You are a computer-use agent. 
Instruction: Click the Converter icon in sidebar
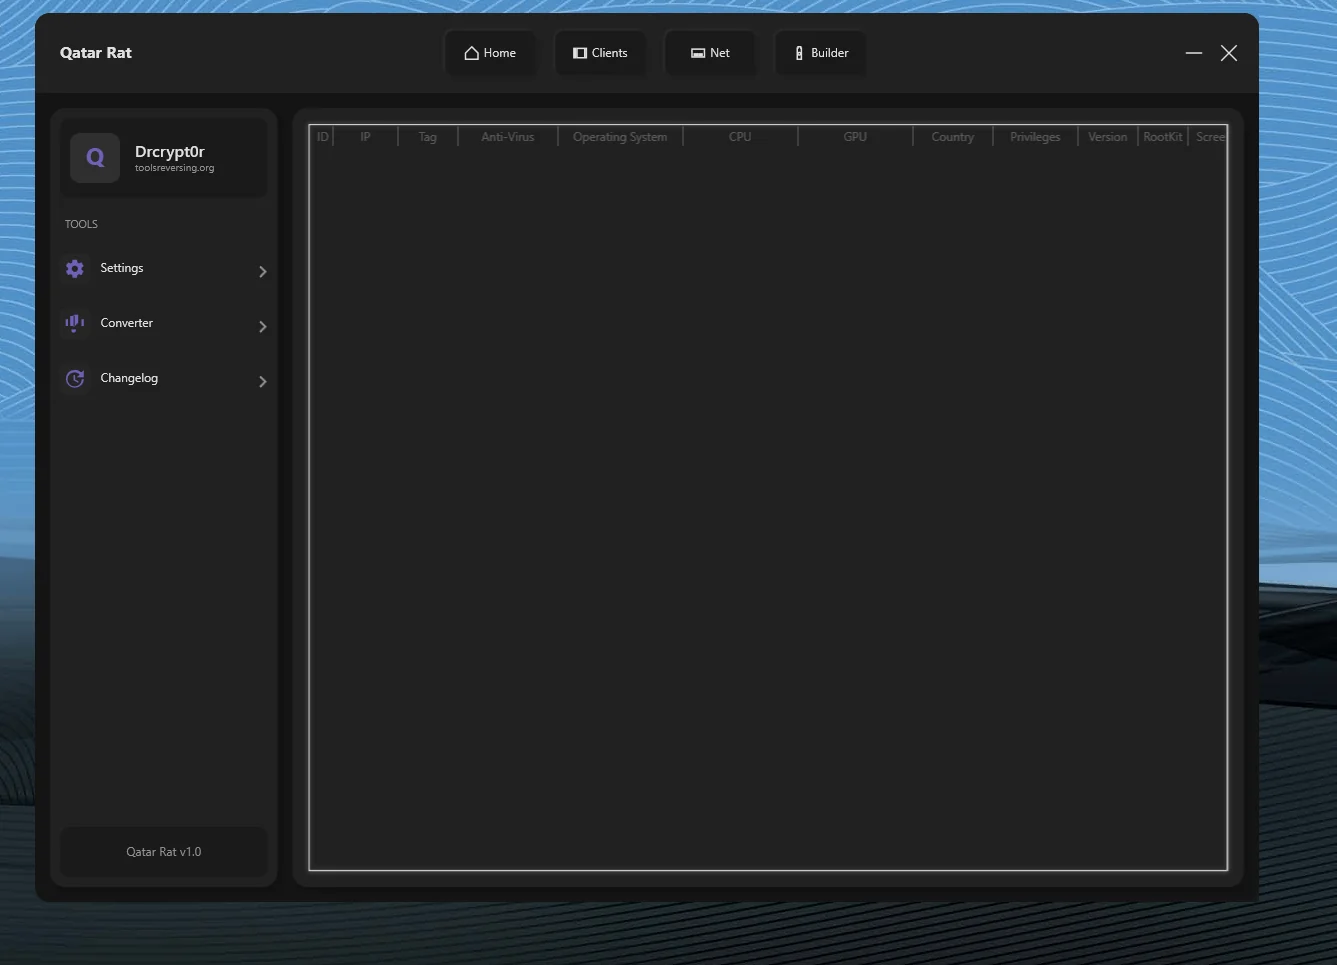coord(75,323)
